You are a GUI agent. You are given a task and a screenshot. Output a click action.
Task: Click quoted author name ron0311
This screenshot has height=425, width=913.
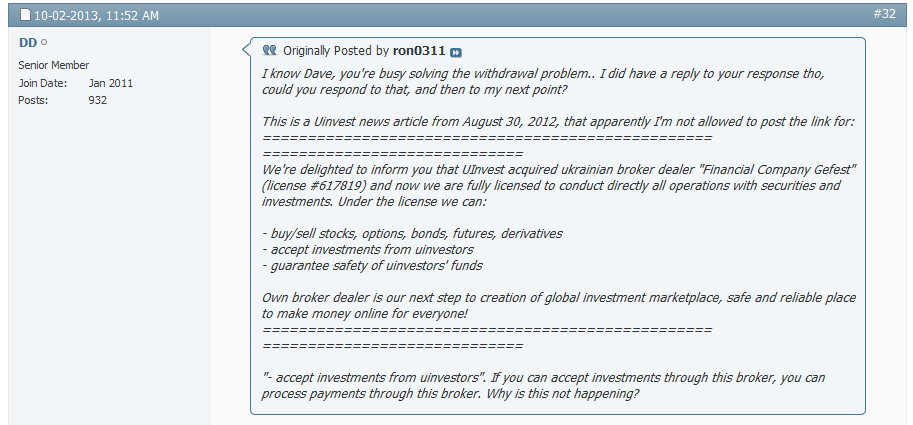click(x=419, y=51)
